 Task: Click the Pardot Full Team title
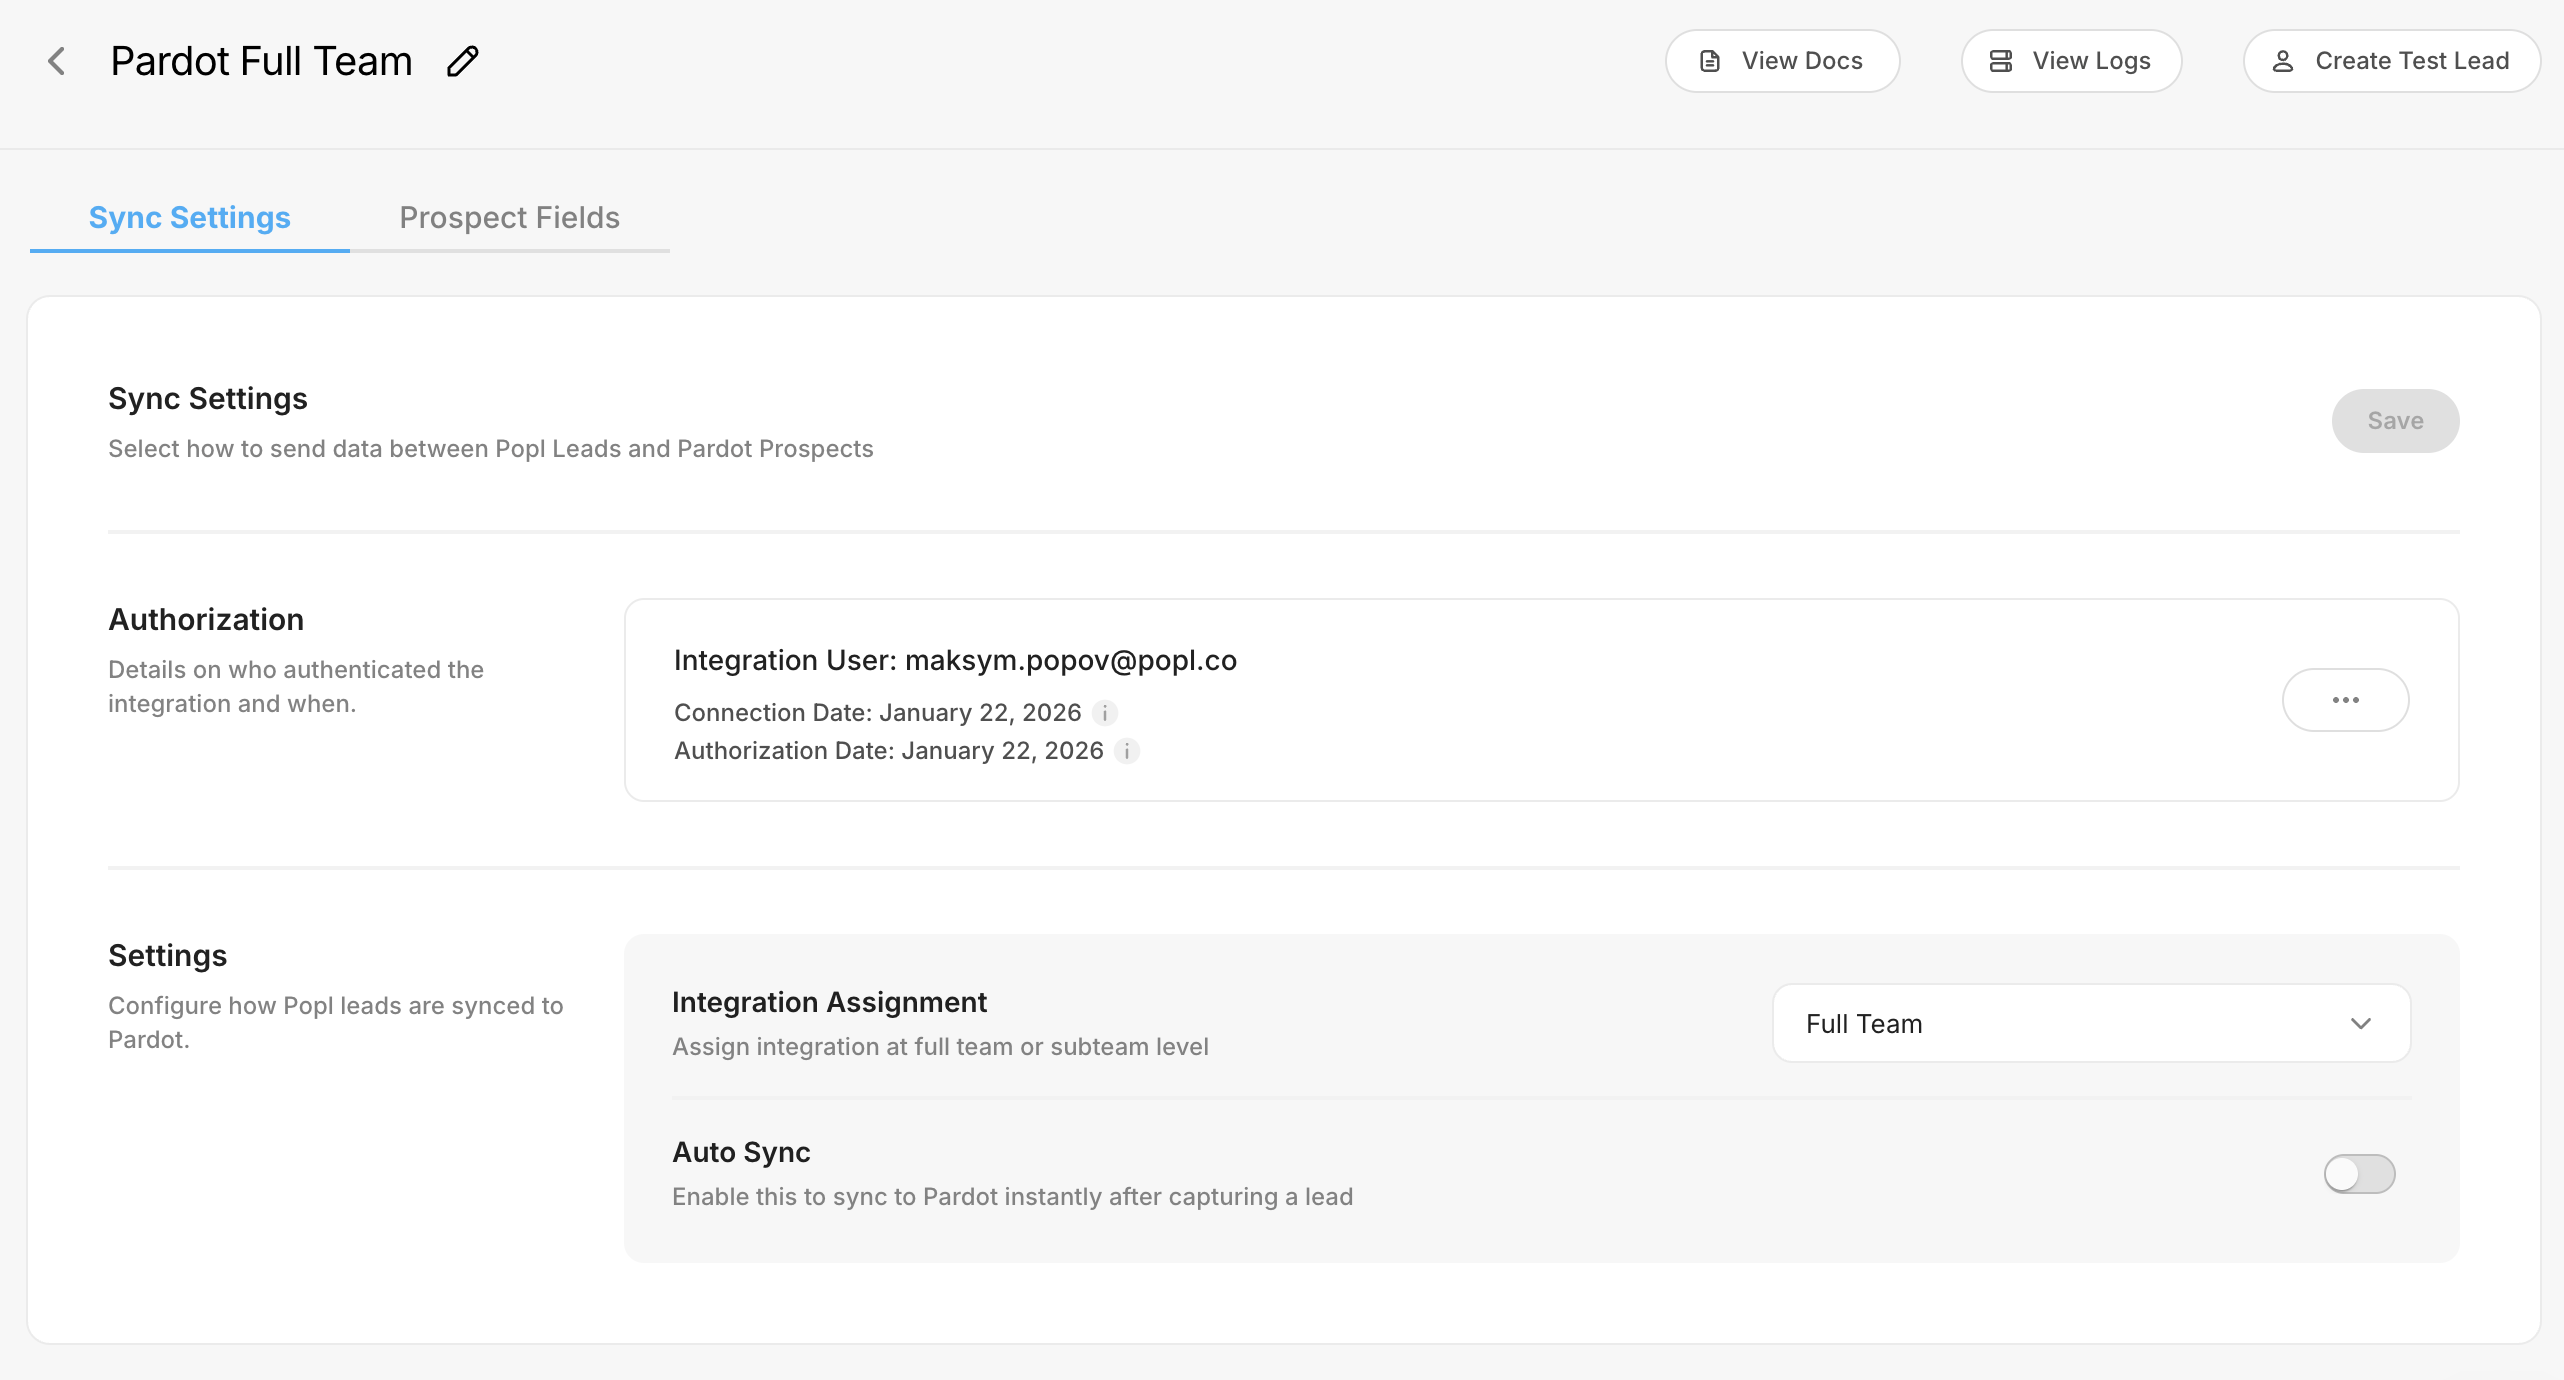point(261,61)
